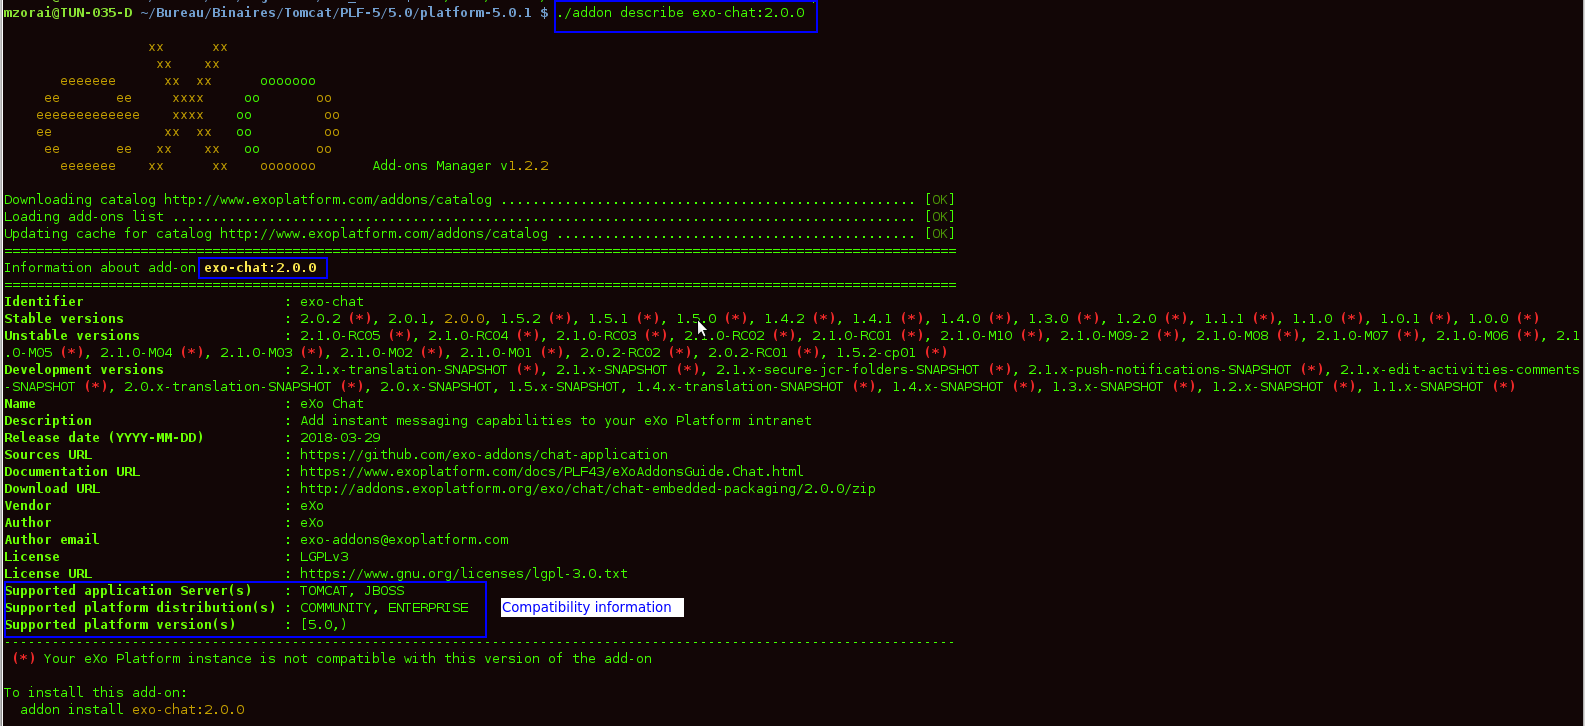Image resolution: width=1585 pixels, height=726 pixels.
Task: Select the 1.3.x-SNAPSHOT development version
Action: [1108, 386]
